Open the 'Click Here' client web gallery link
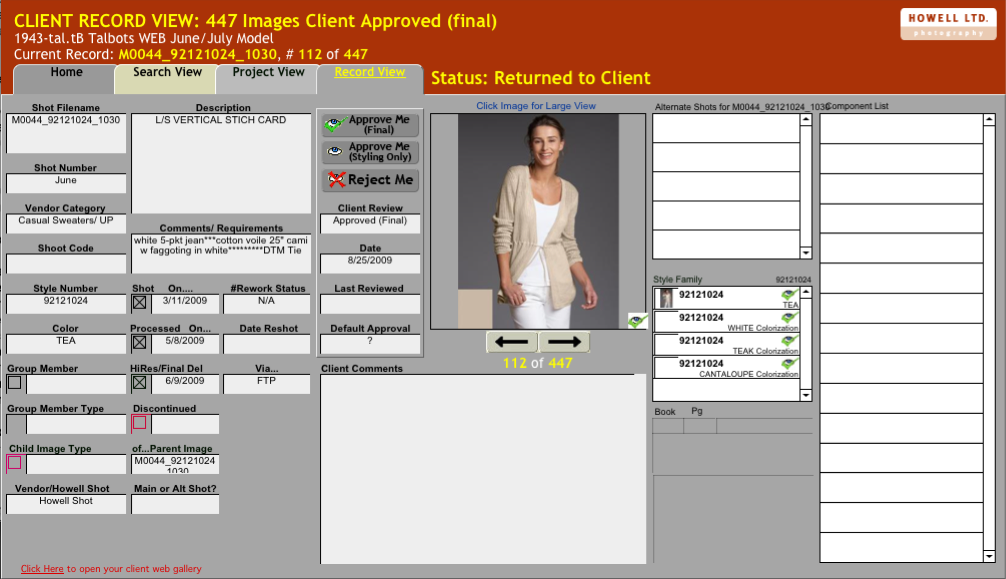The image size is (1006, 579). [42, 569]
